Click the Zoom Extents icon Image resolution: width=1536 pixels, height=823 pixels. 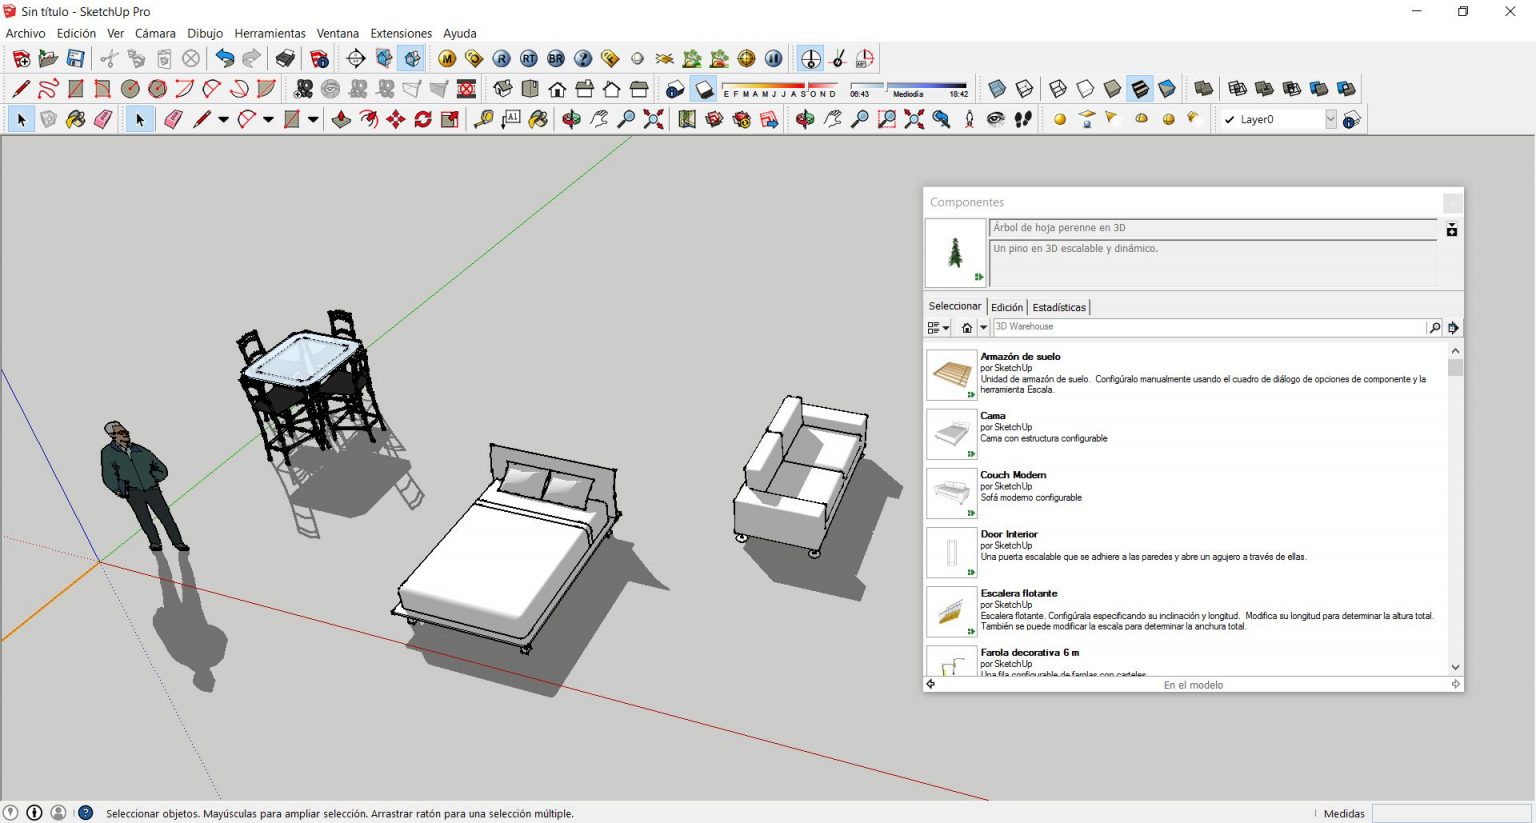(652, 119)
